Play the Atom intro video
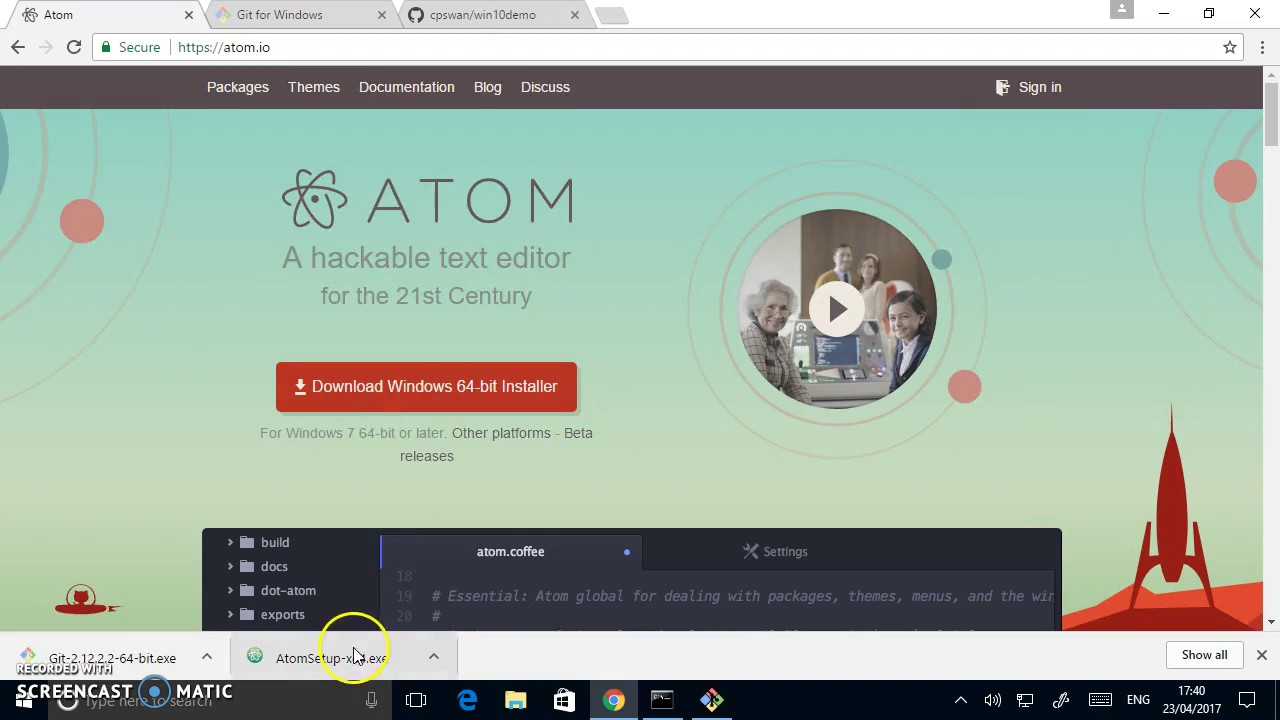Image resolution: width=1280 pixels, height=720 pixels. coord(838,309)
